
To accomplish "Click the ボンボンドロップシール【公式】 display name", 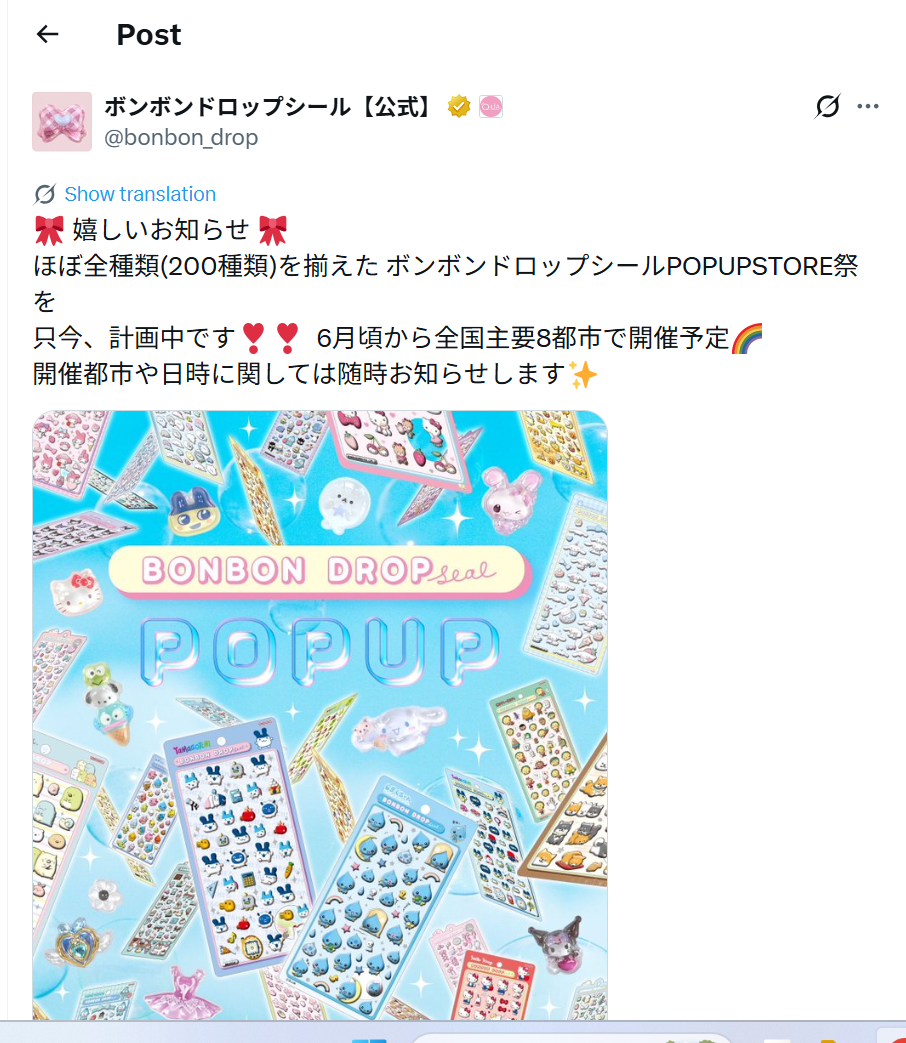I will pyautogui.click(x=271, y=106).
